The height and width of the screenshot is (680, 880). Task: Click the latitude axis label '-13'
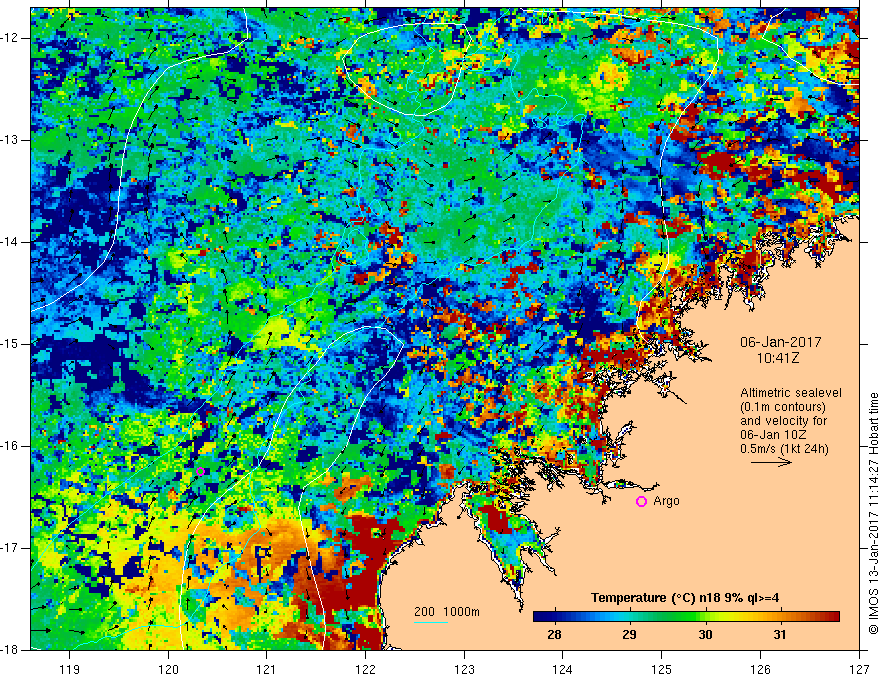click(11, 140)
